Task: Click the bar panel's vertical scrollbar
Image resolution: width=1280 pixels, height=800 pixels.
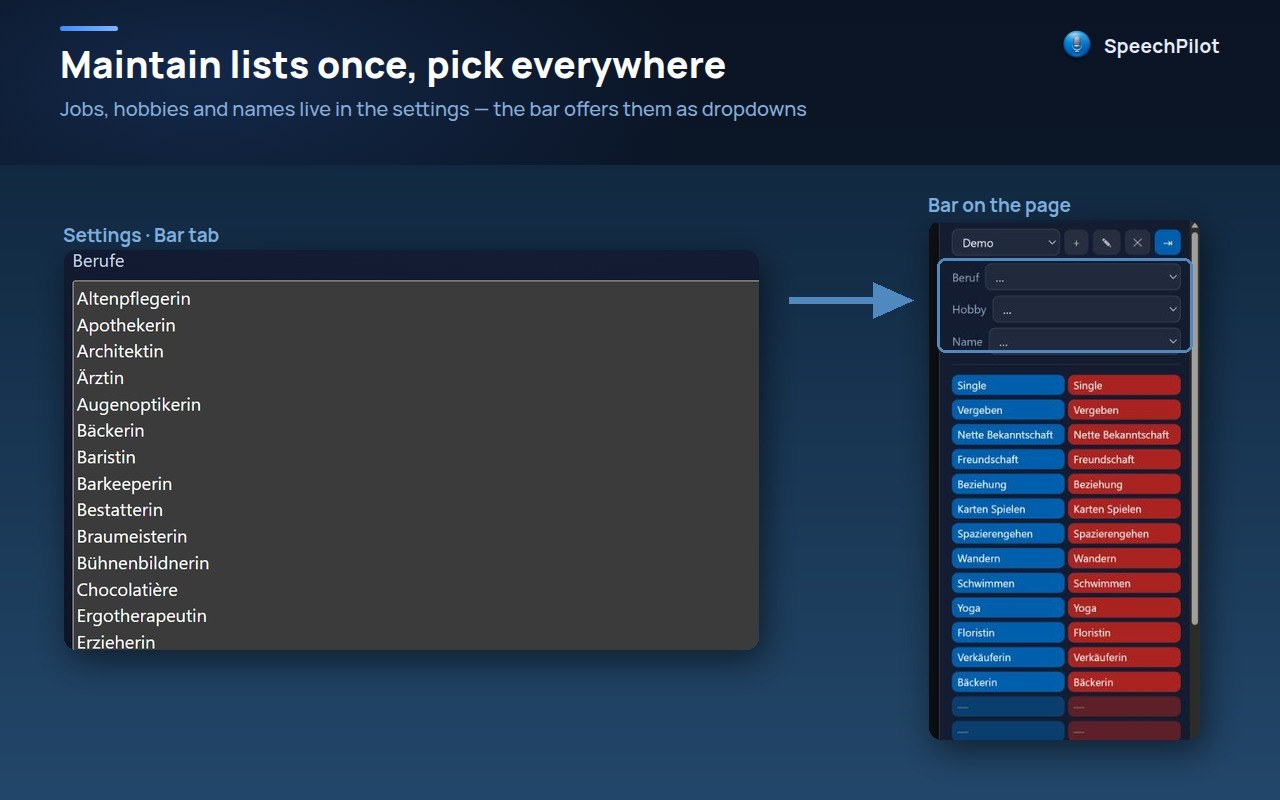Action: (x=1193, y=430)
